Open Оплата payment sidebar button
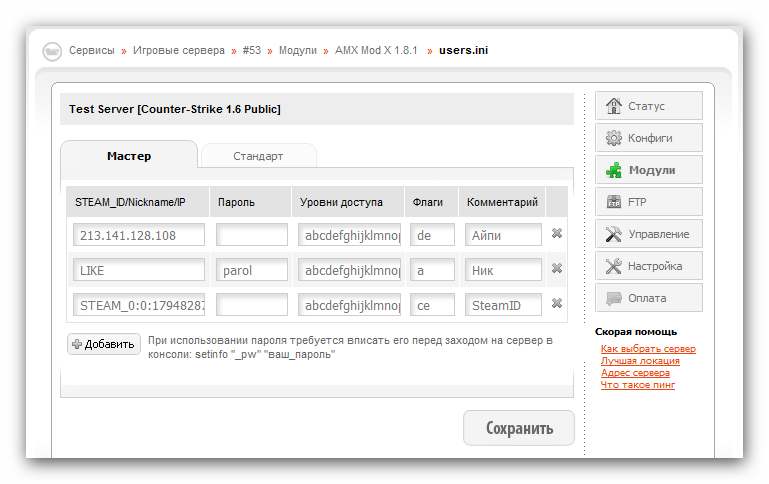The width and height of the screenshot is (769, 484). 648,298
